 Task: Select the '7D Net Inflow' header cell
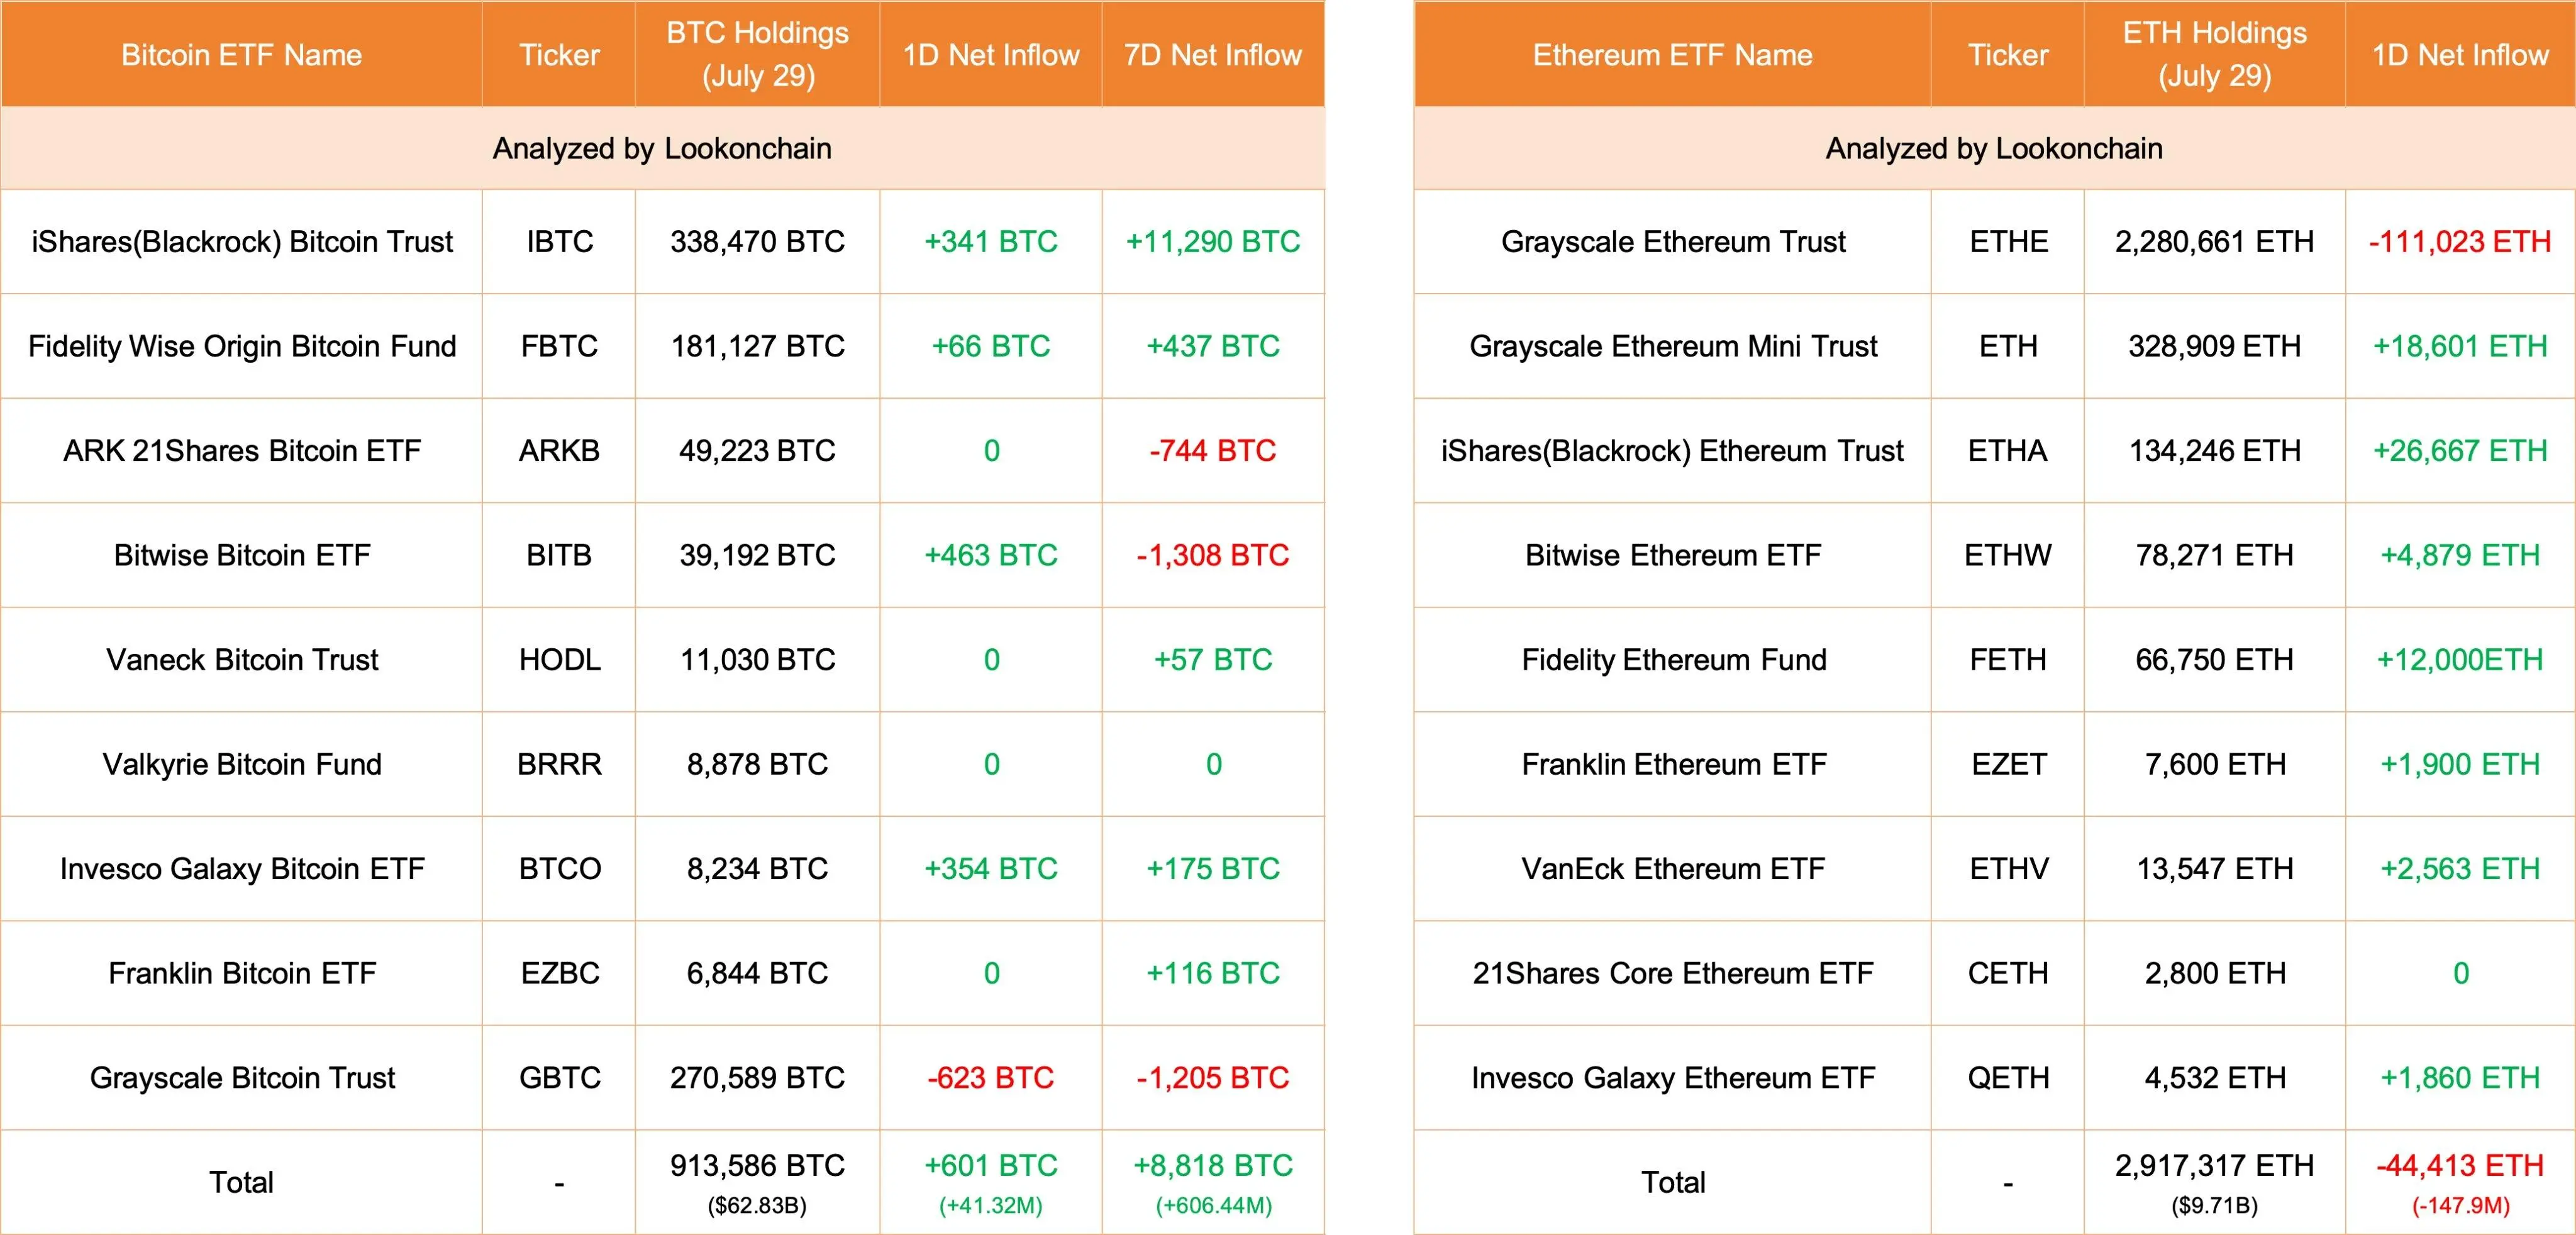(x=1212, y=55)
